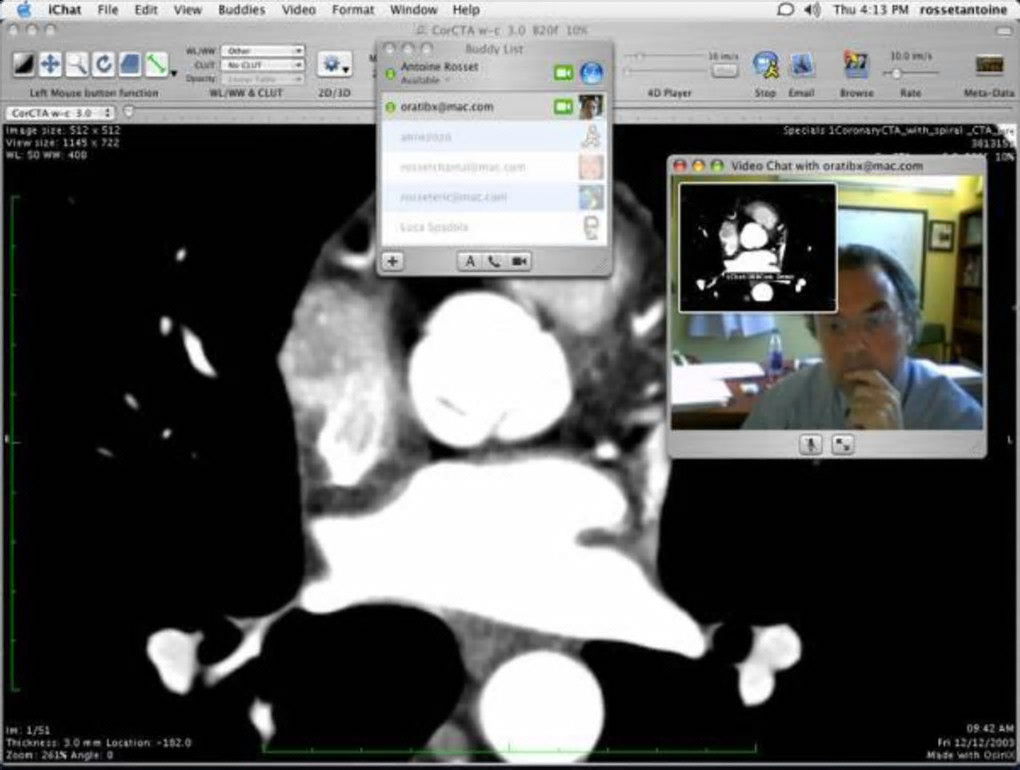Open the WL/WW preset dropdown
The height and width of the screenshot is (770, 1020).
[x=263, y=50]
